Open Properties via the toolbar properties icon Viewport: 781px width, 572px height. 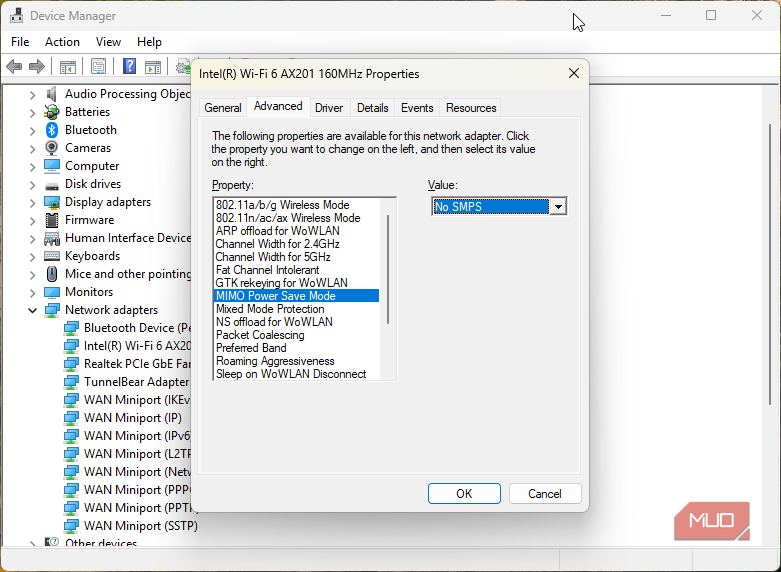point(99,66)
